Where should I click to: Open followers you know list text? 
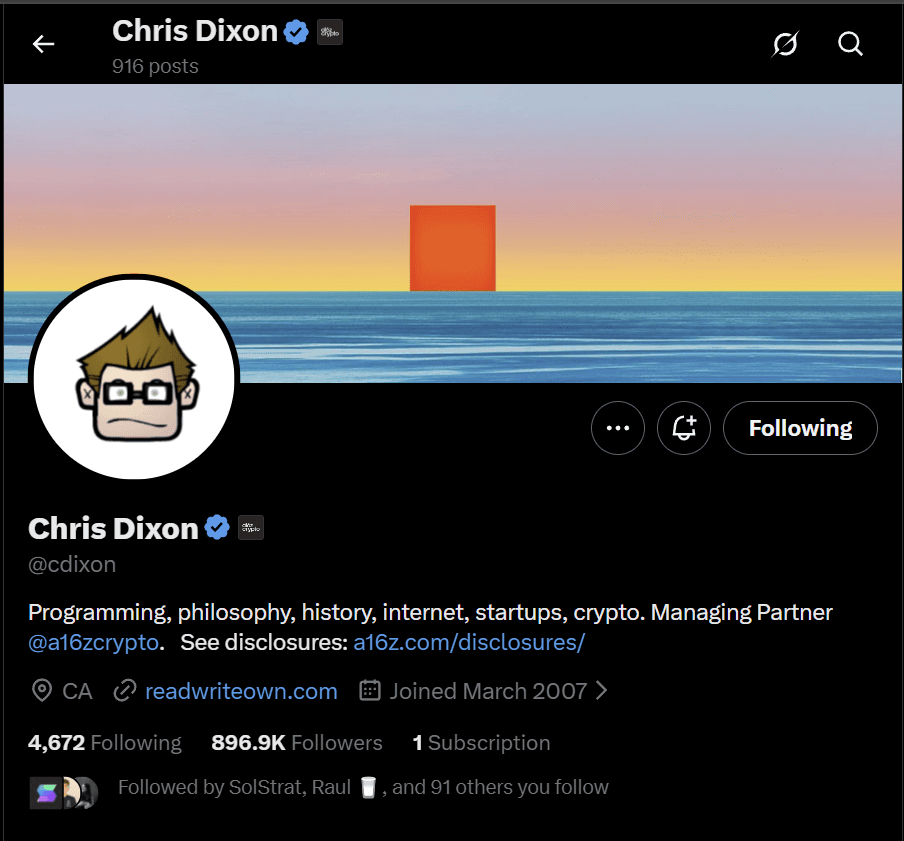click(363, 787)
